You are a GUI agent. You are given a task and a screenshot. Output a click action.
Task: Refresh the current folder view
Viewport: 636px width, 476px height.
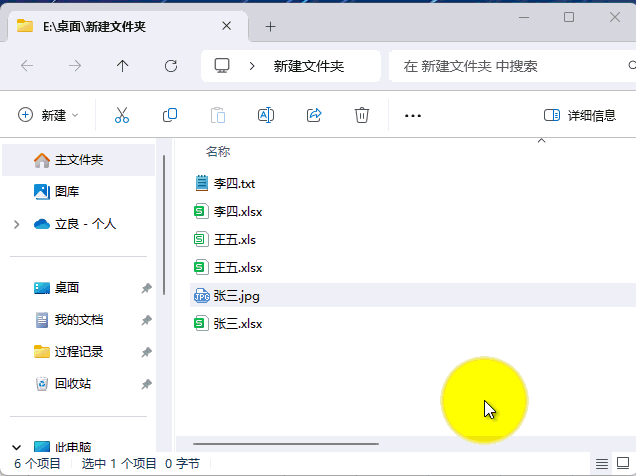click(171, 66)
